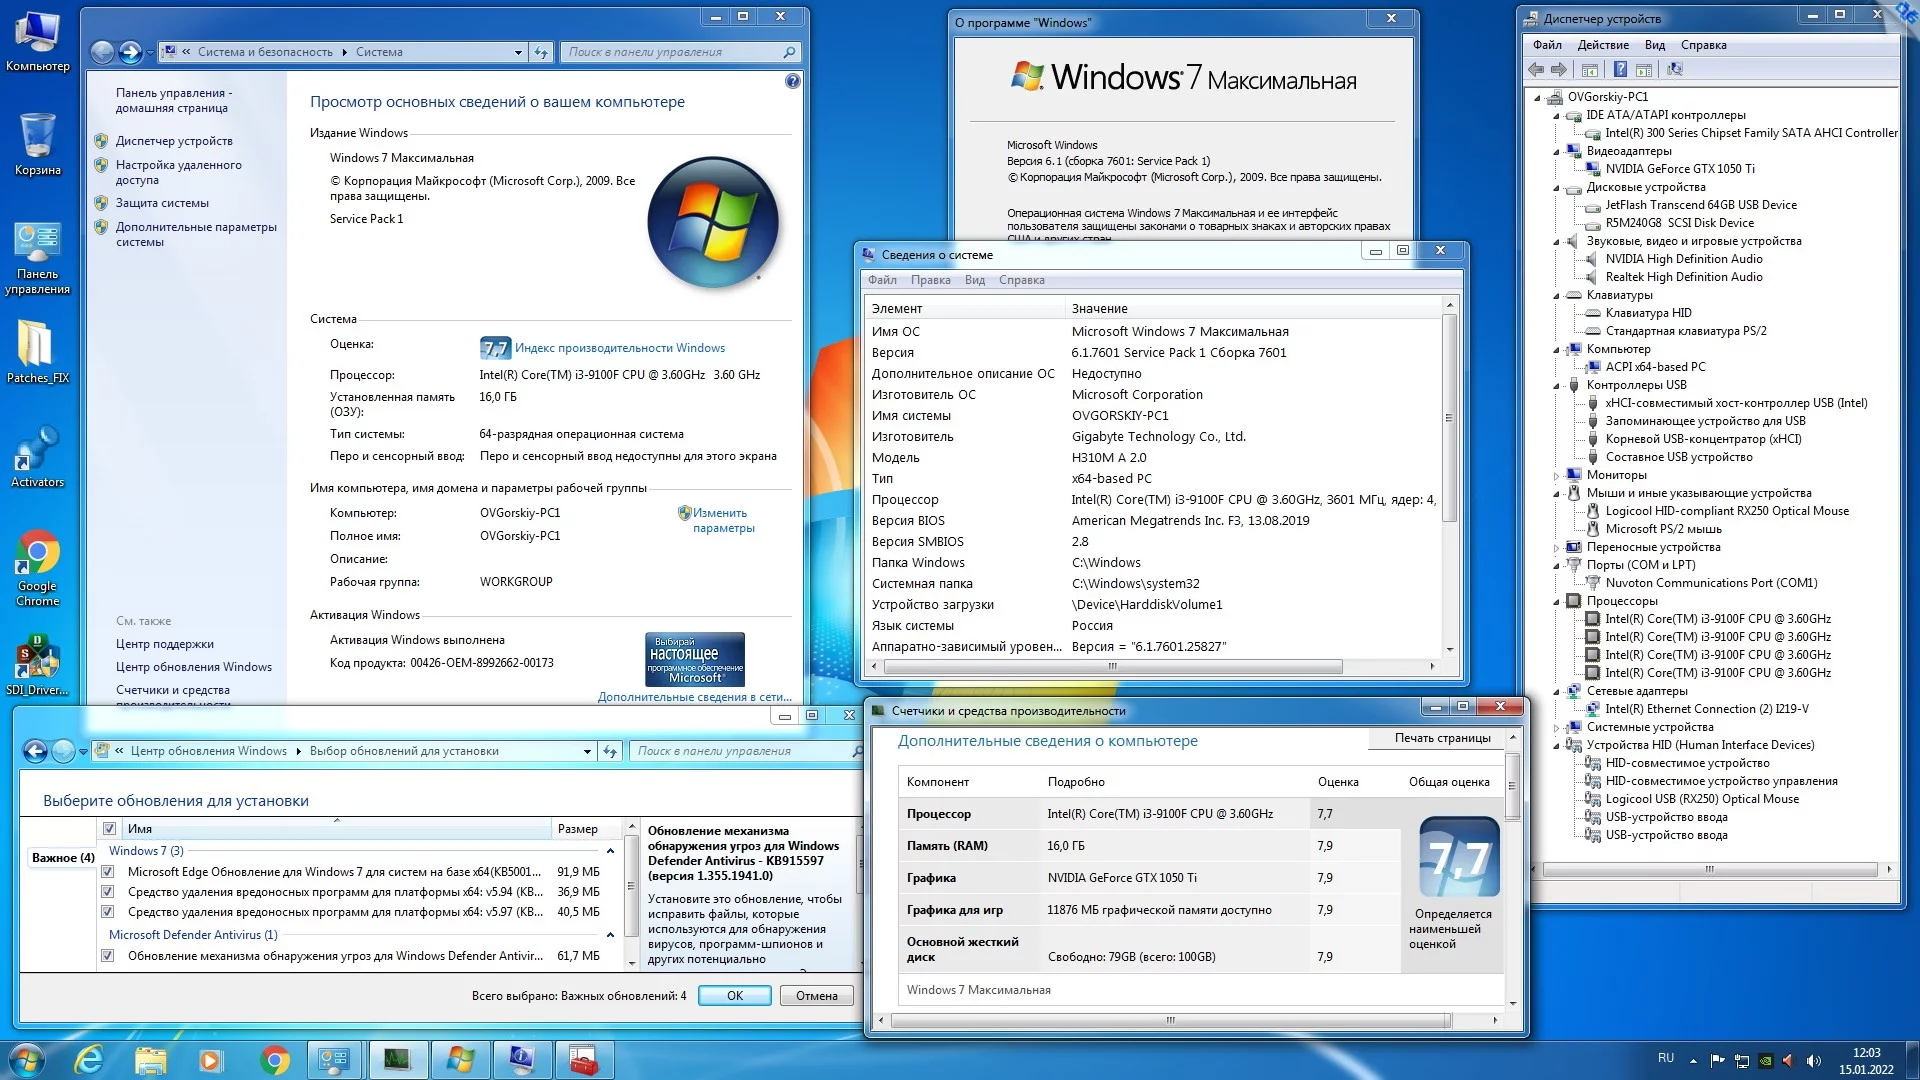Expand the Мониторы tree node
Screen dimensions: 1920x1080
point(1557,476)
